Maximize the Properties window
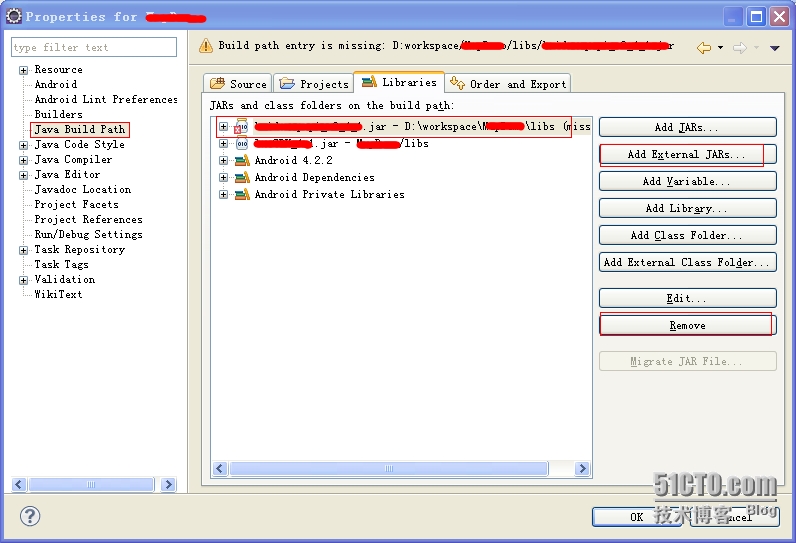 756,17
